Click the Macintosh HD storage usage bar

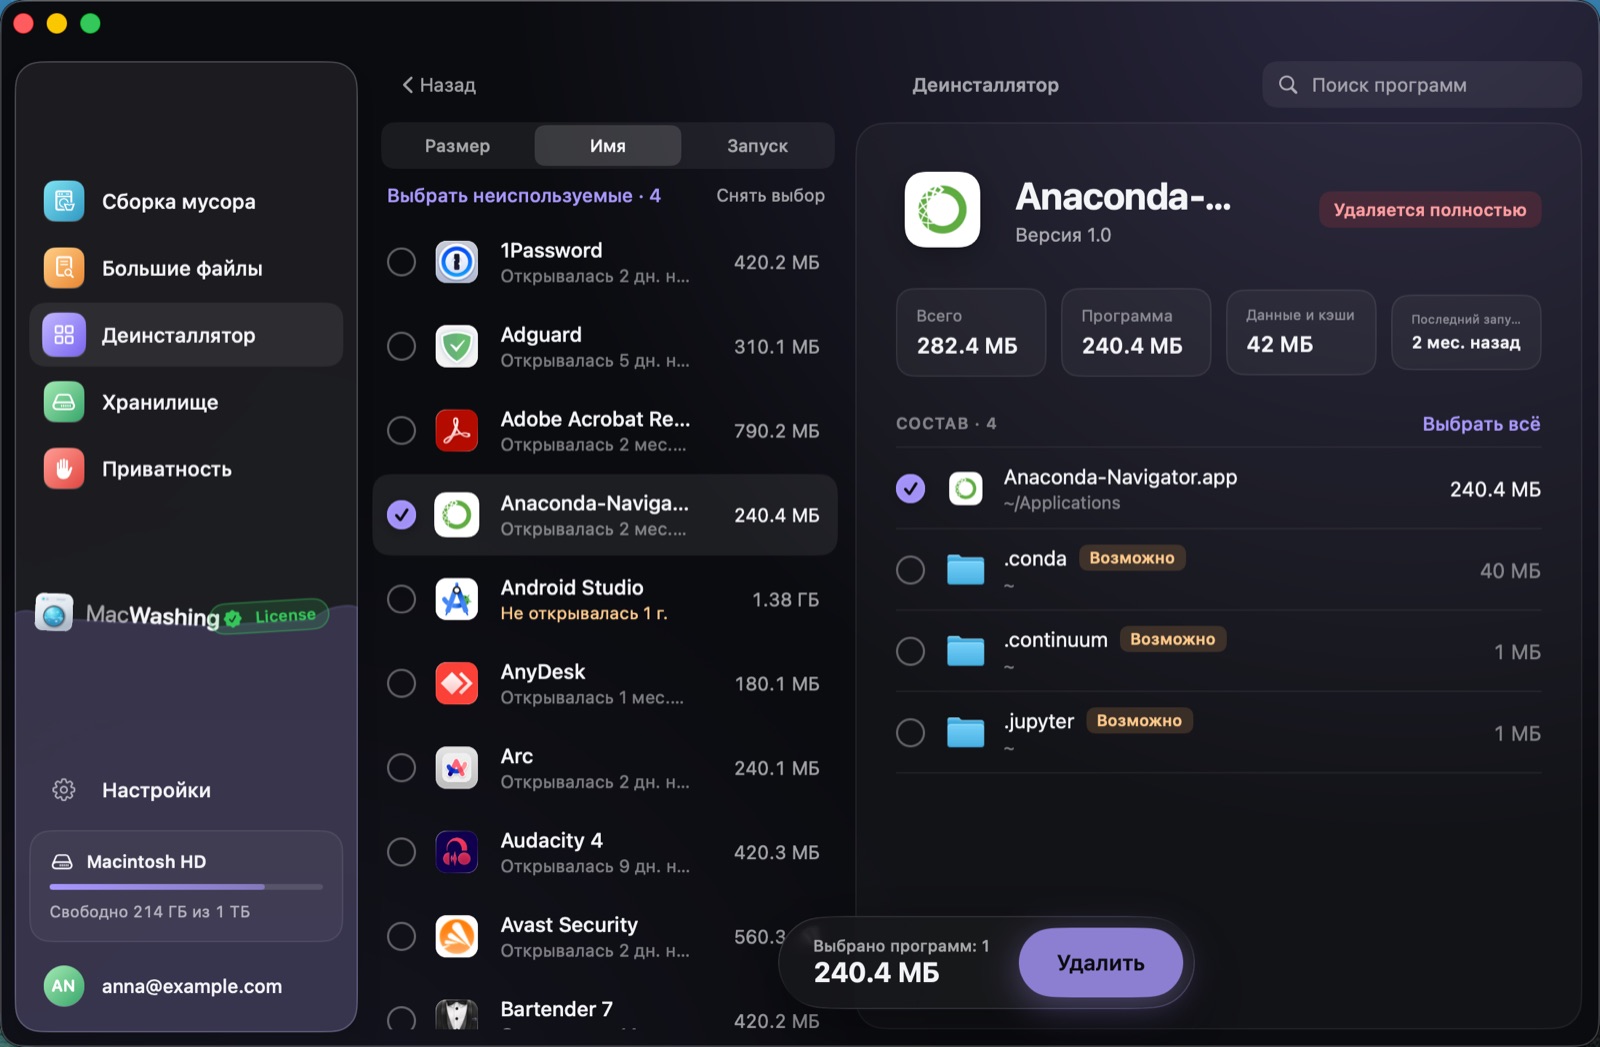(x=187, y=887)
